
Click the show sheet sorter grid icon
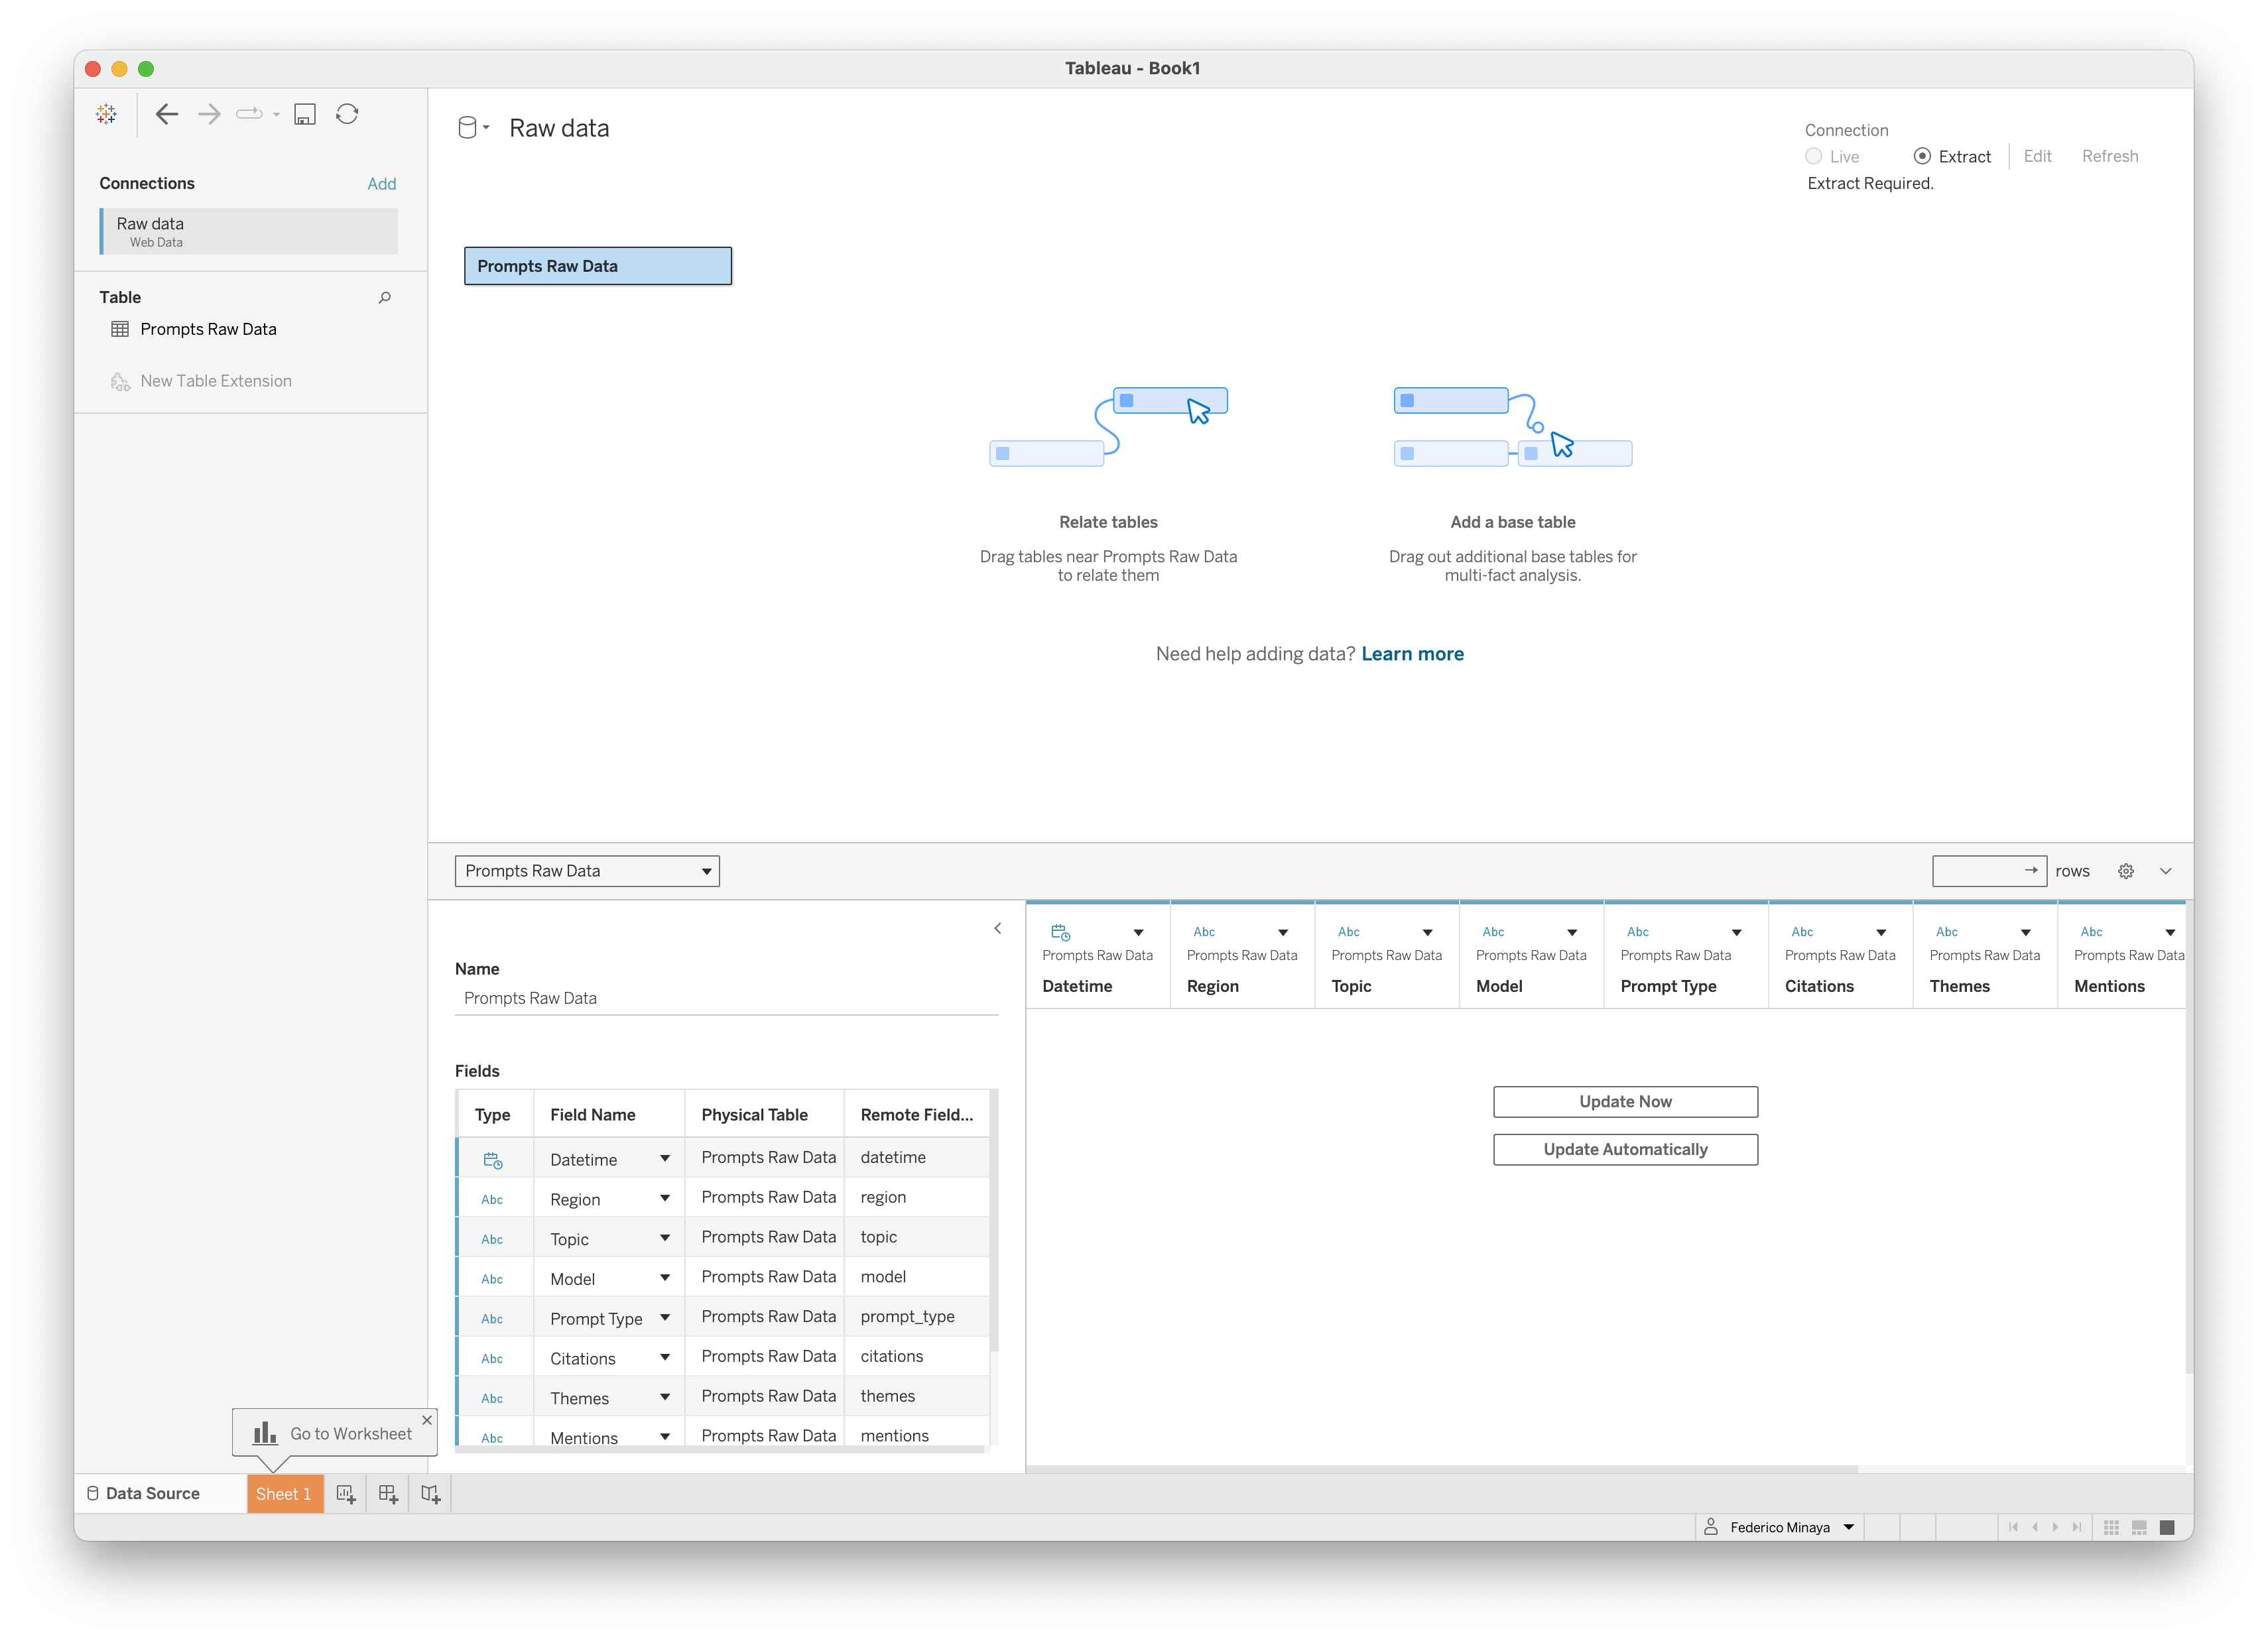coord(2111,1527)
